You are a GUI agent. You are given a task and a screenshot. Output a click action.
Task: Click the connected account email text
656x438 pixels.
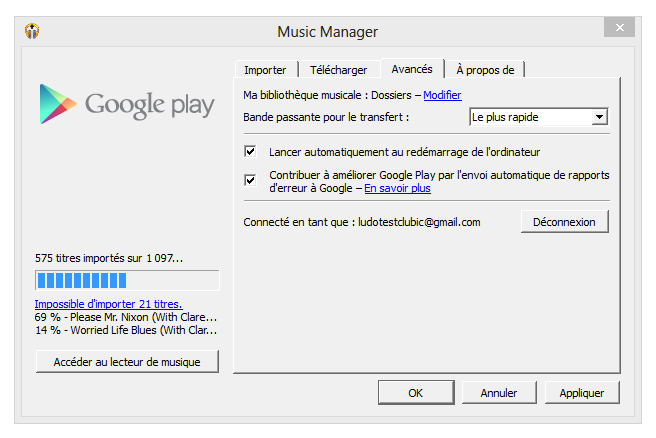tap(419, 222)
